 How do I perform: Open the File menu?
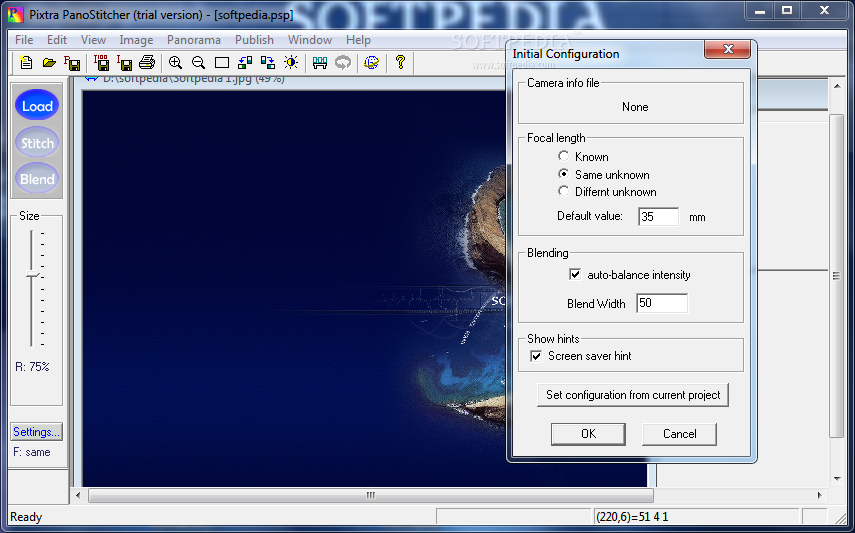click(x=24, y=40)
